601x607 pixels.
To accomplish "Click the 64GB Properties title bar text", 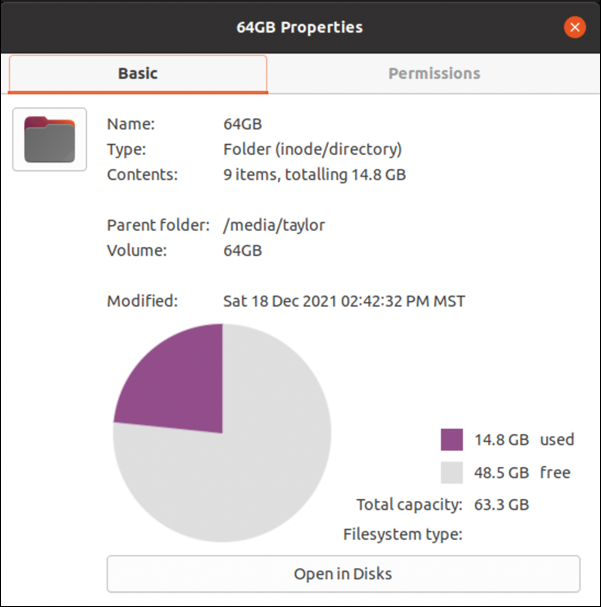I will [299, 27].
